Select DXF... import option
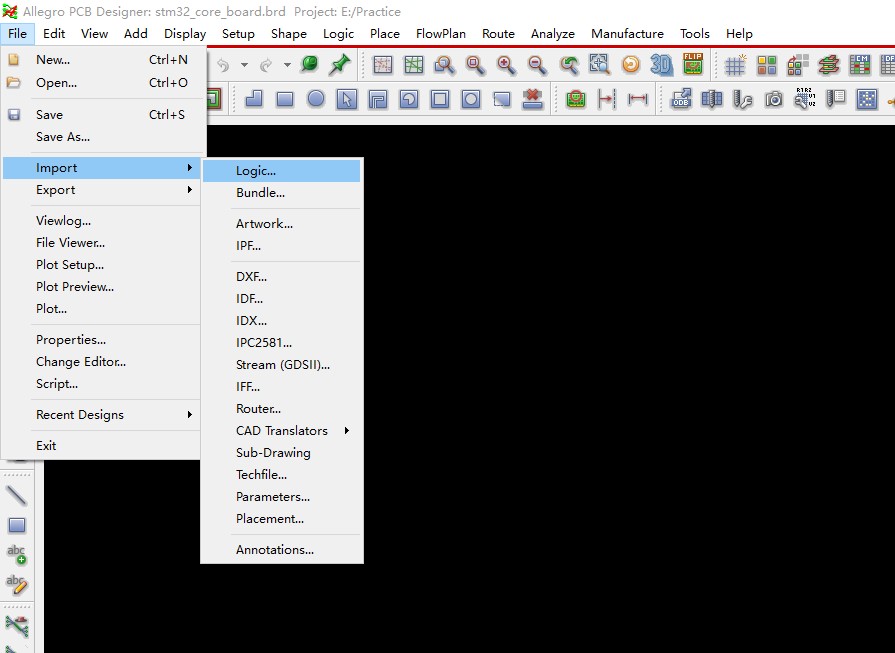This screenshot has height=653, width=895. click(x=282, y=276)
